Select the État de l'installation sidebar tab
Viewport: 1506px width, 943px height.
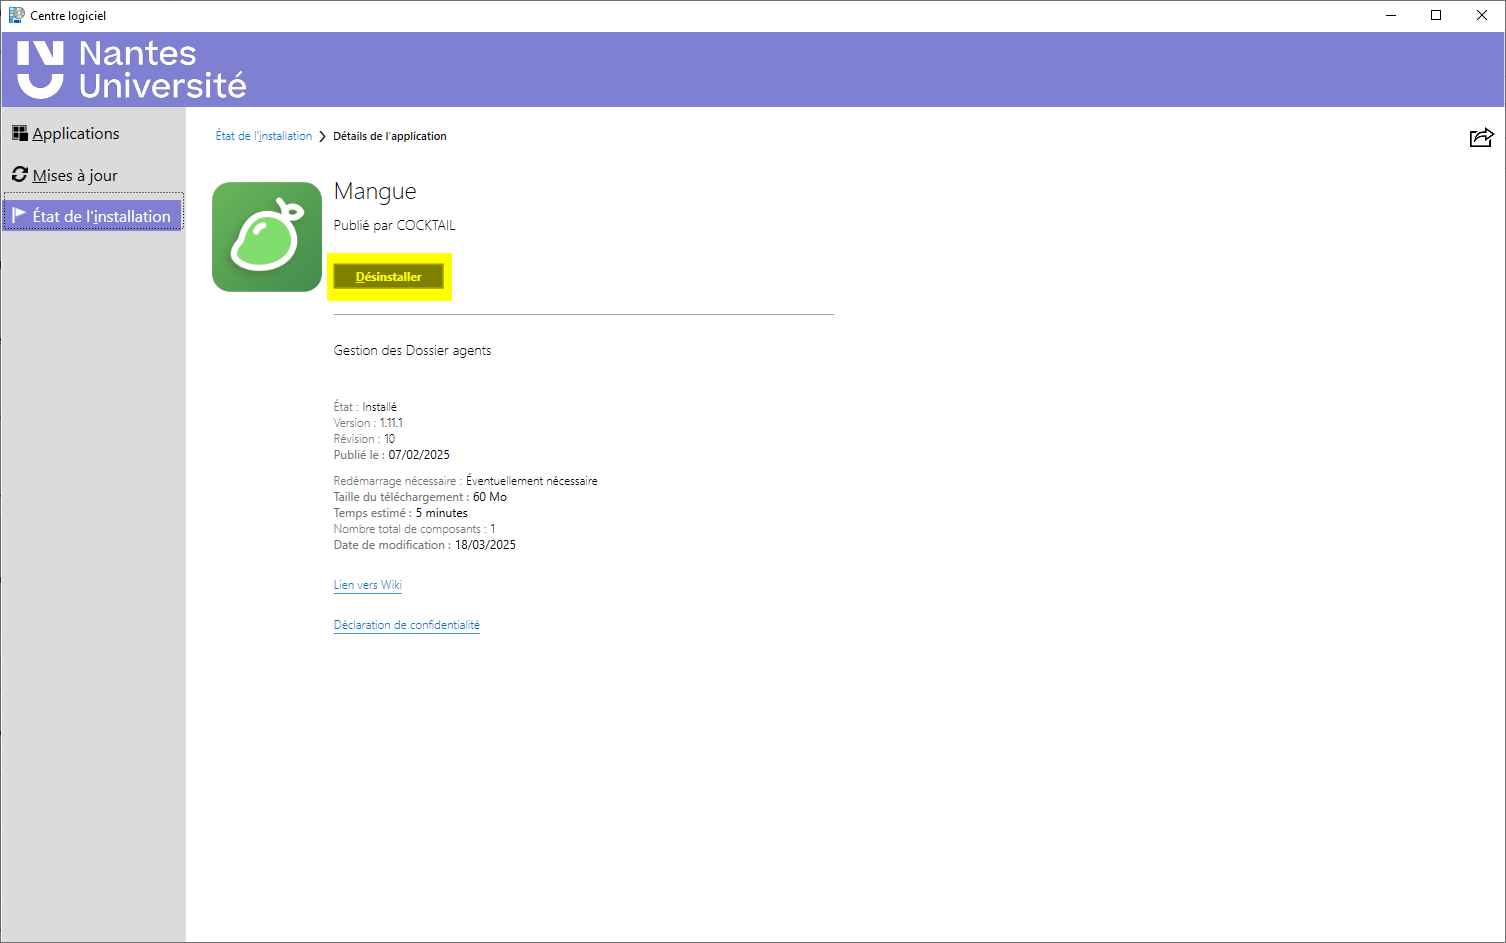(x=101, y=216)
